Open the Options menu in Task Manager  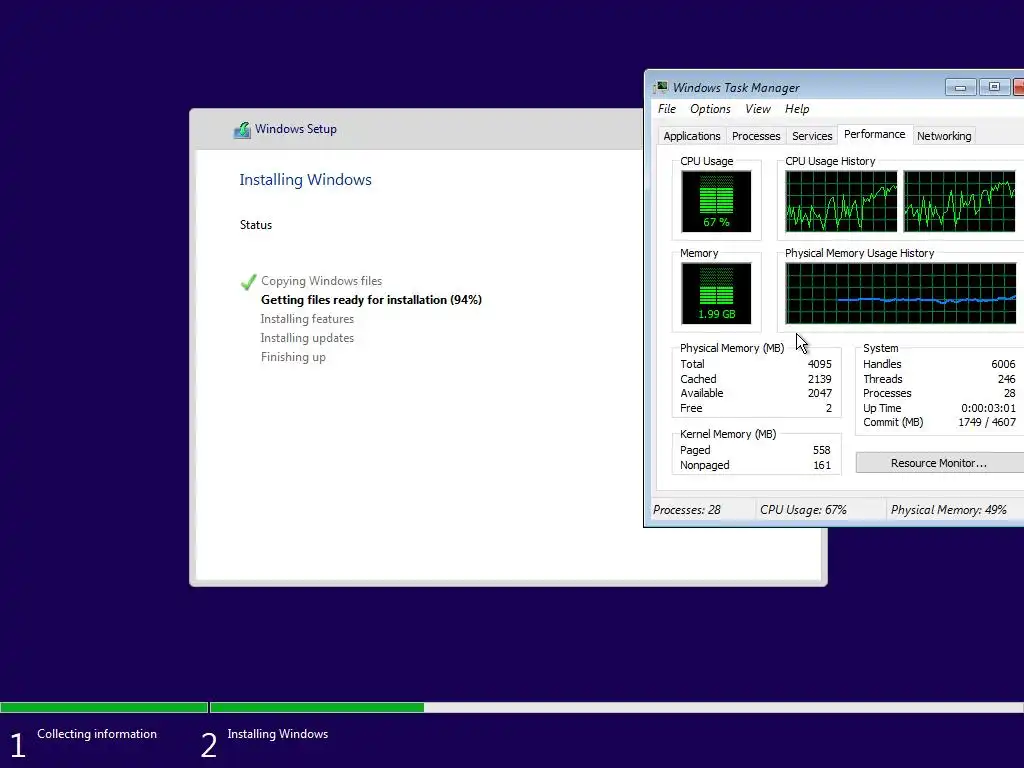click(x=711, y=109)
